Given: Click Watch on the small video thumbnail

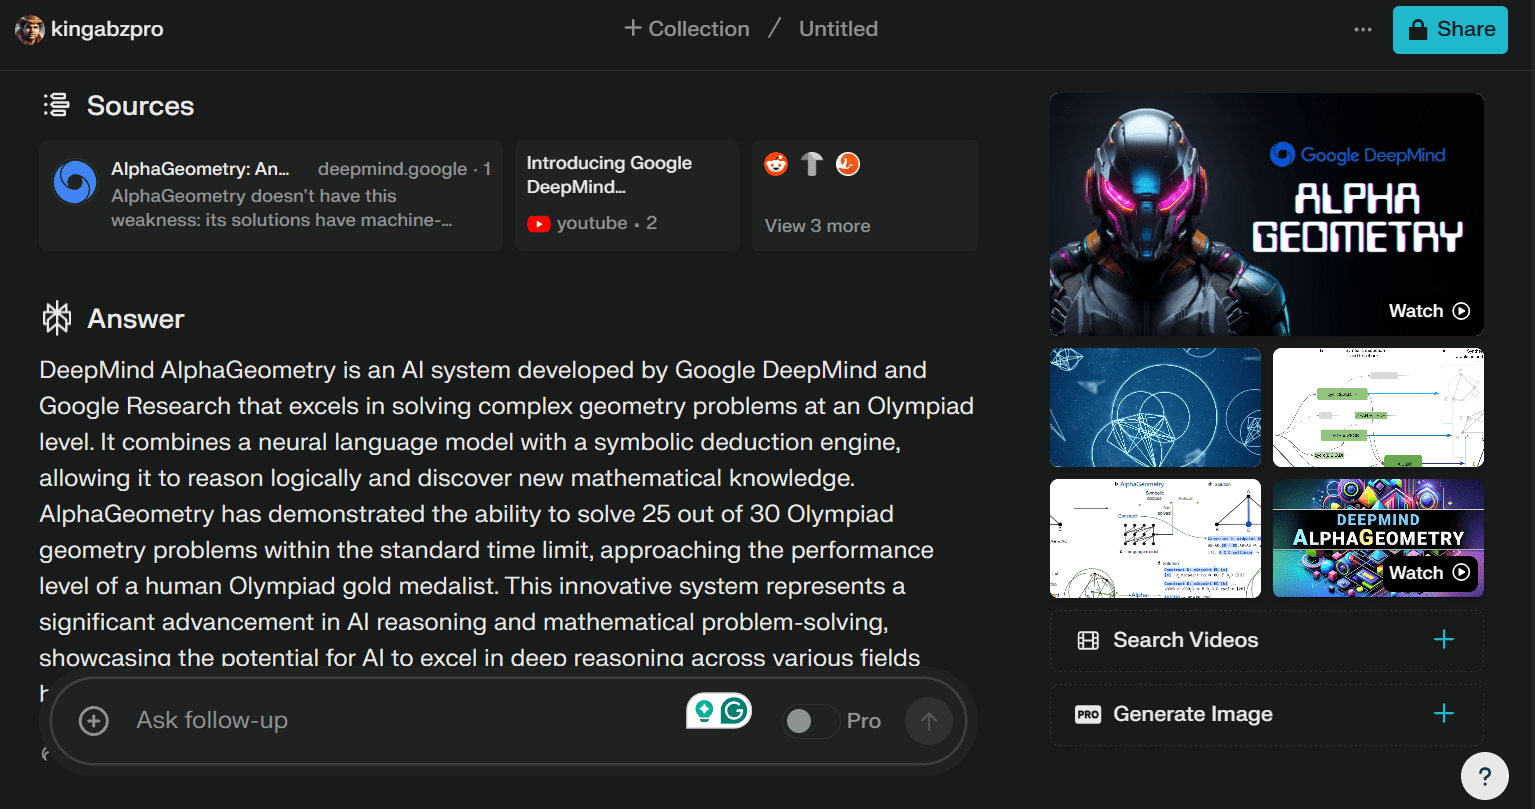Looking at the screenshot, I should [x=1430, y=573].
